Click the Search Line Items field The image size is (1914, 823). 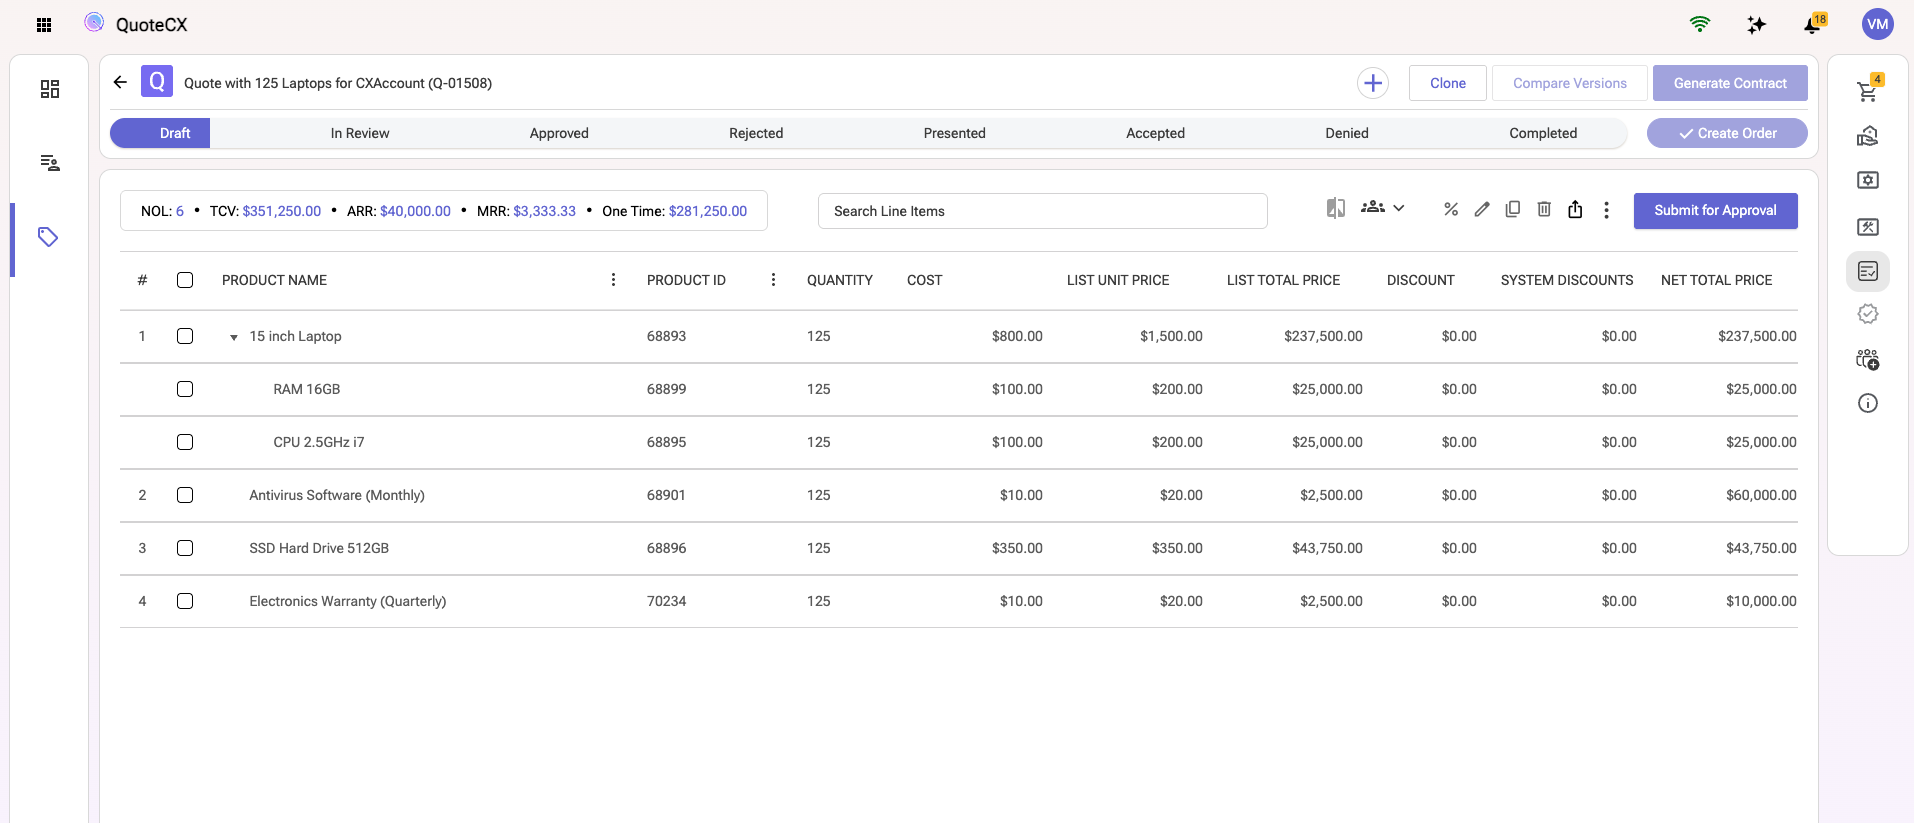tap(1042, 211)
